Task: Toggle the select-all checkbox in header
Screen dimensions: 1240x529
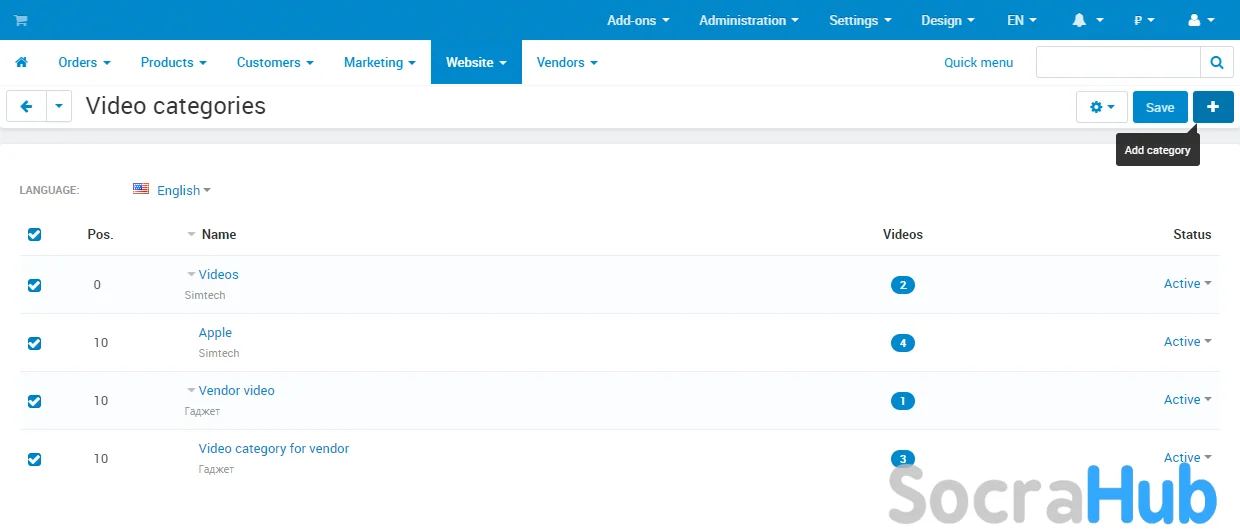Action: (x=35, y=234)
